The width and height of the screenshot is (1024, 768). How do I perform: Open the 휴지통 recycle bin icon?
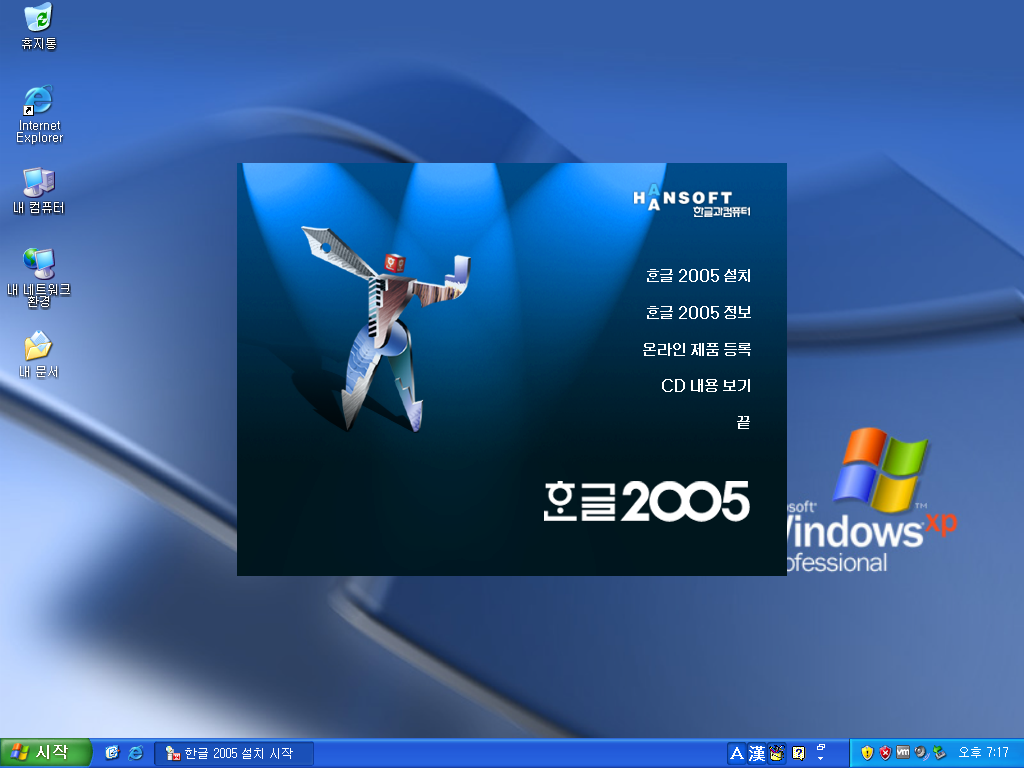(x=39, y=27)
